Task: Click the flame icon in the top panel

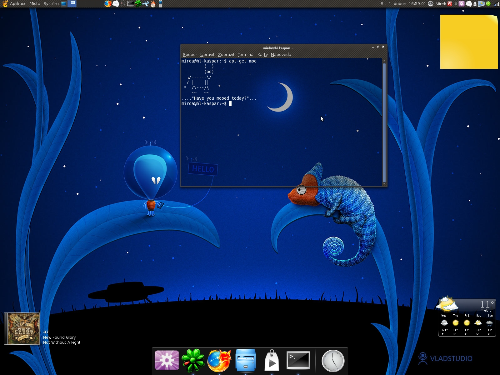Action: pyautogui.click(x=153, y=4)
